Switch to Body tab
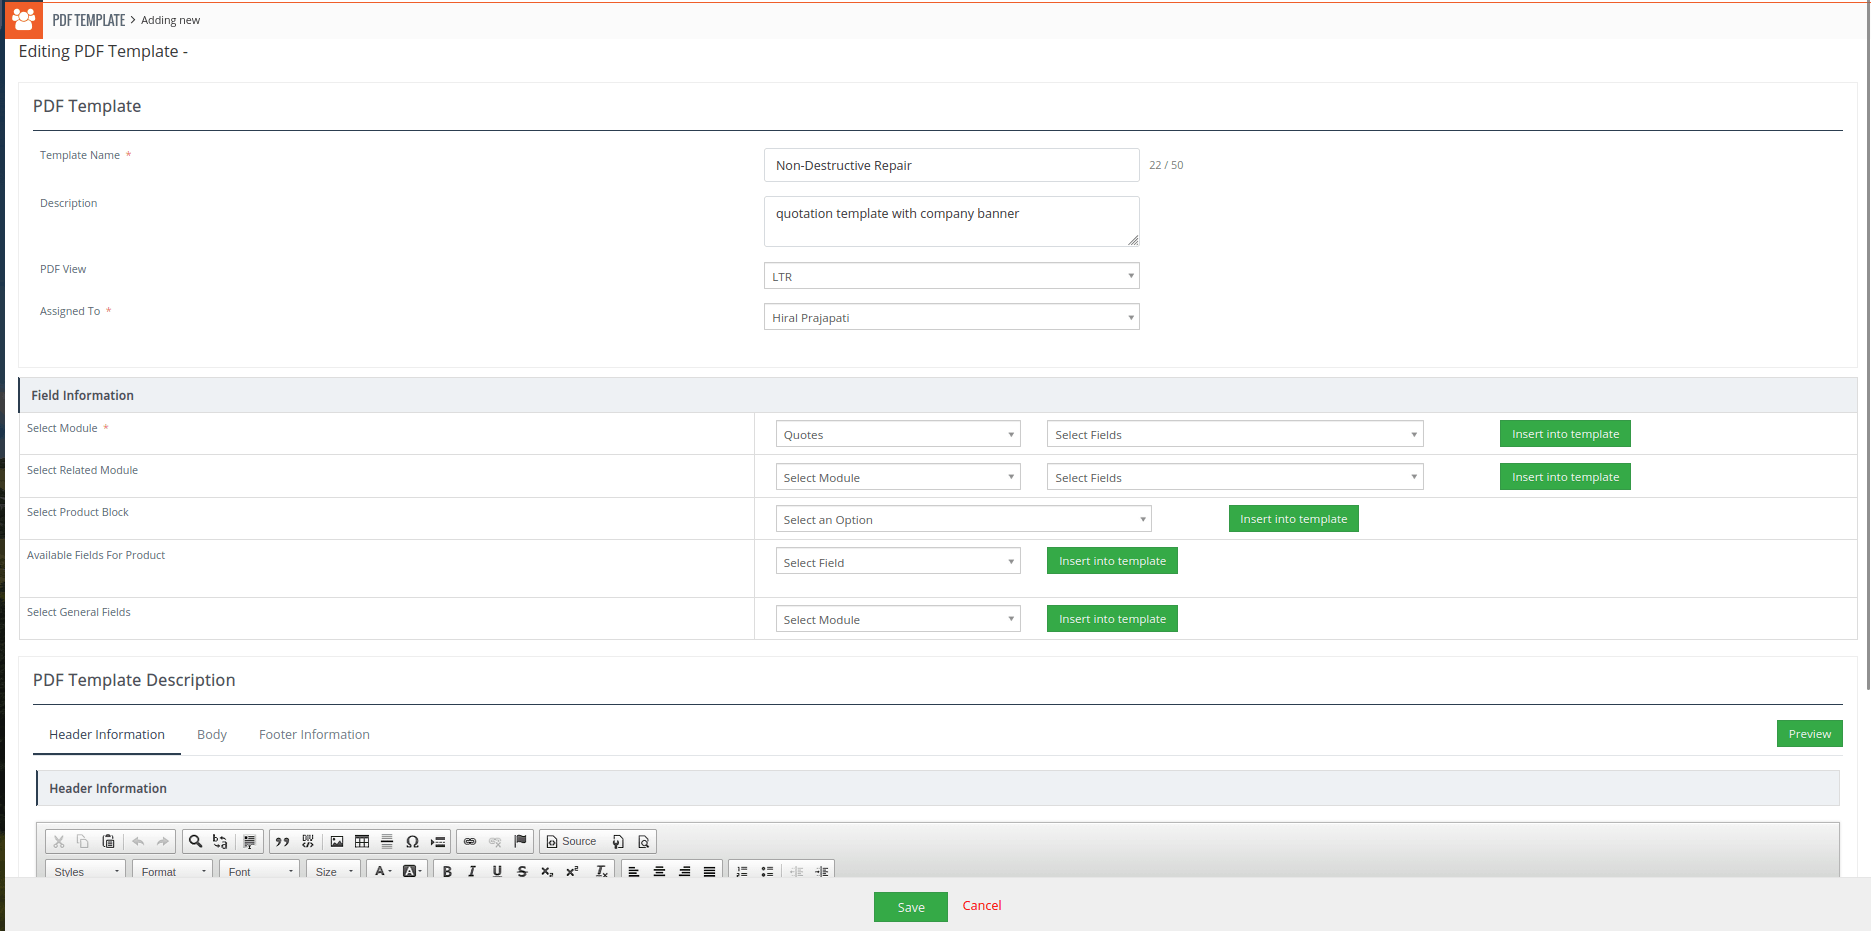 [212, 734]
